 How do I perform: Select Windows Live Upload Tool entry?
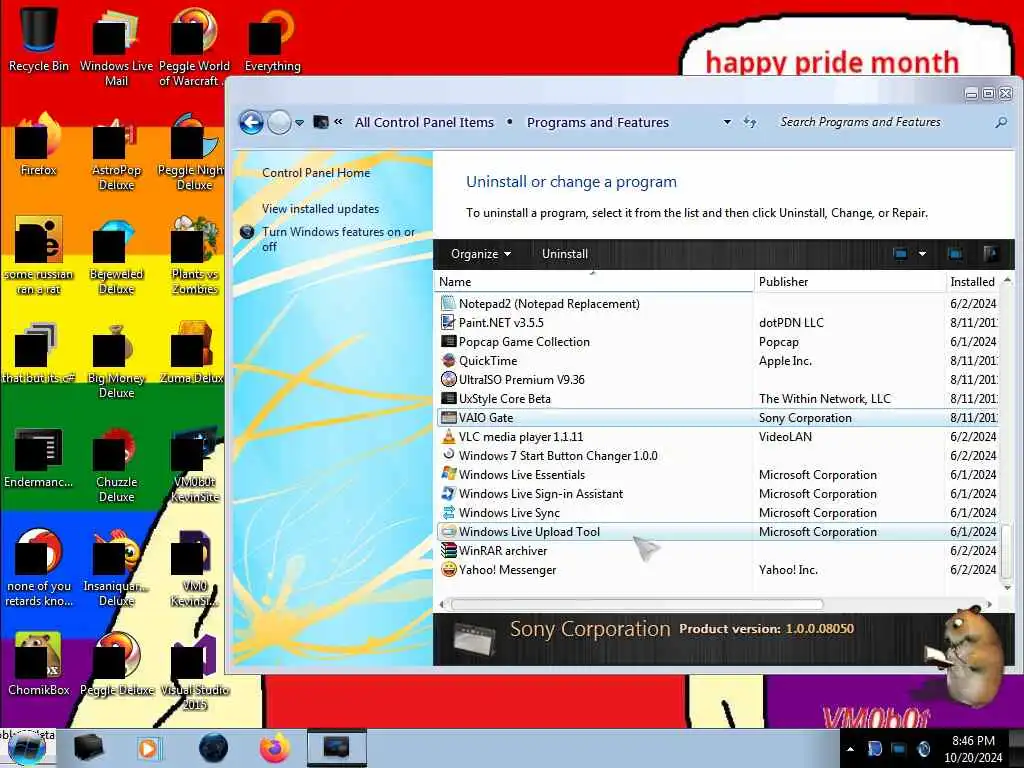pyautogui.click(x=717, y=532)
